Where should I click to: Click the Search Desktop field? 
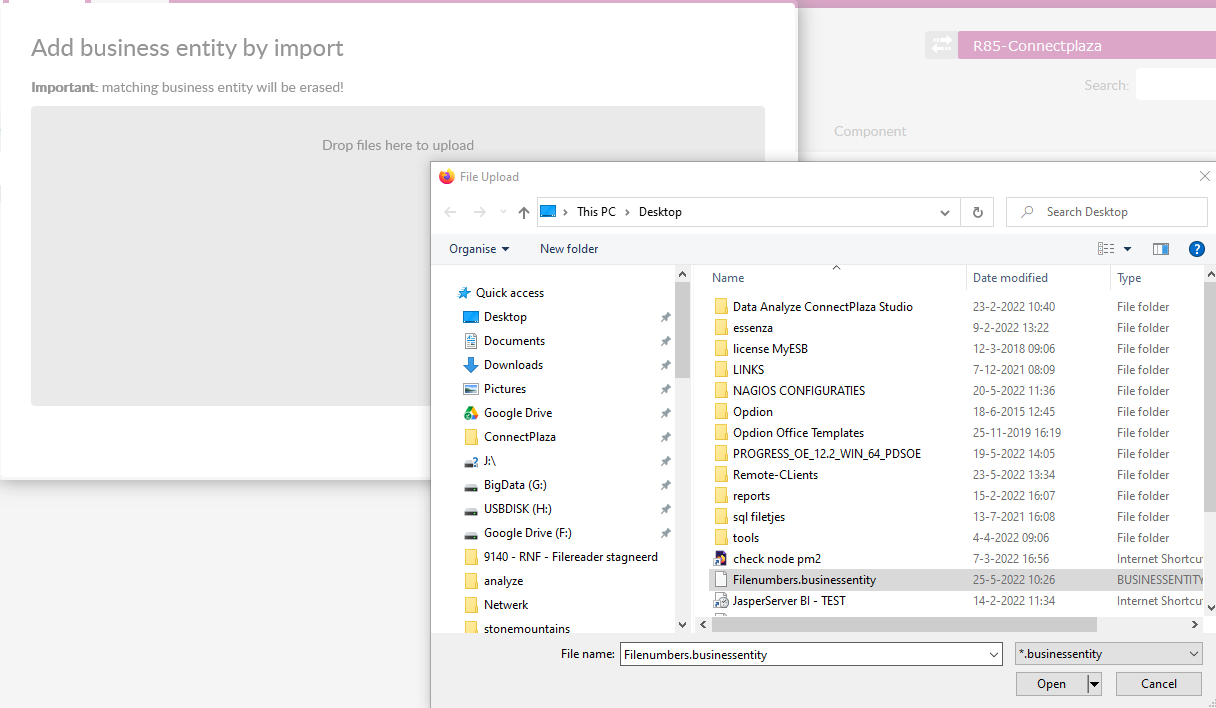coord(1115,212)
